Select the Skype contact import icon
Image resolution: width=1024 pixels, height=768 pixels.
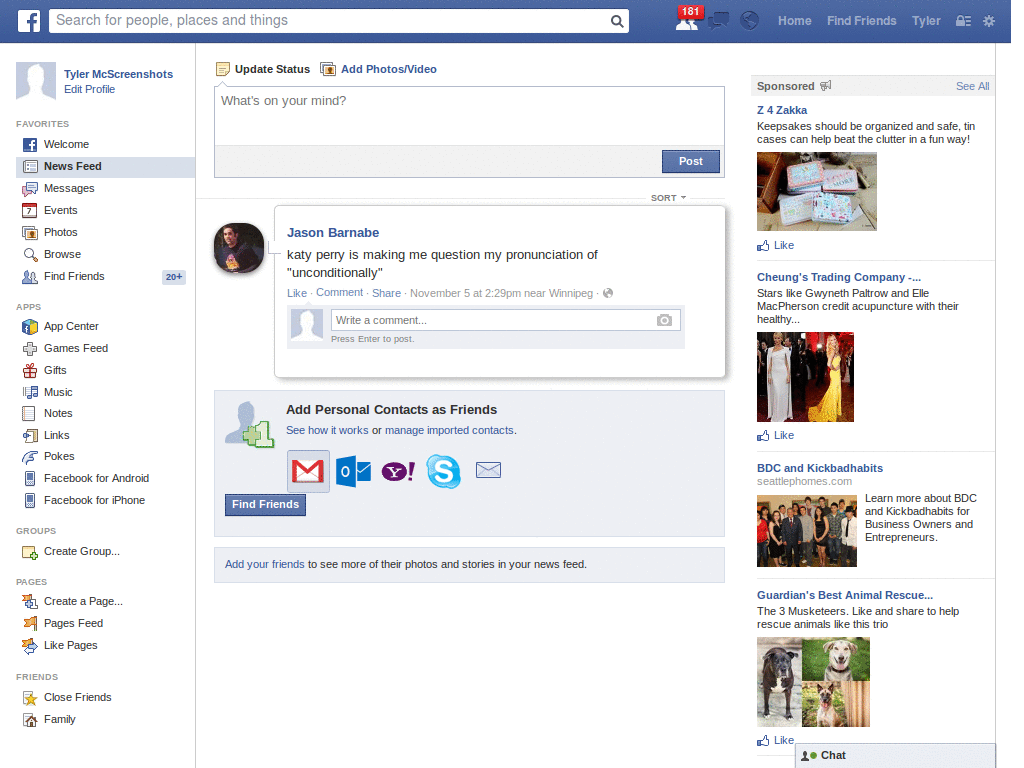pos(443,472)
